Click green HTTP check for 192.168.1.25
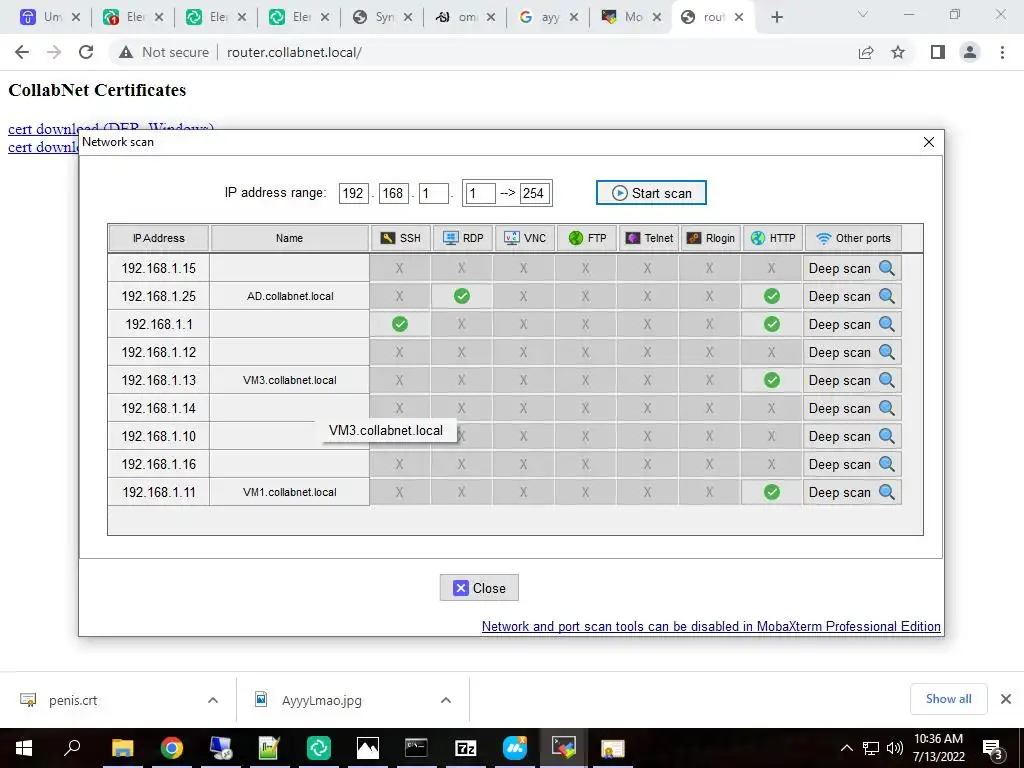Viewport: 1024px width, 768px height. point(772,296)
